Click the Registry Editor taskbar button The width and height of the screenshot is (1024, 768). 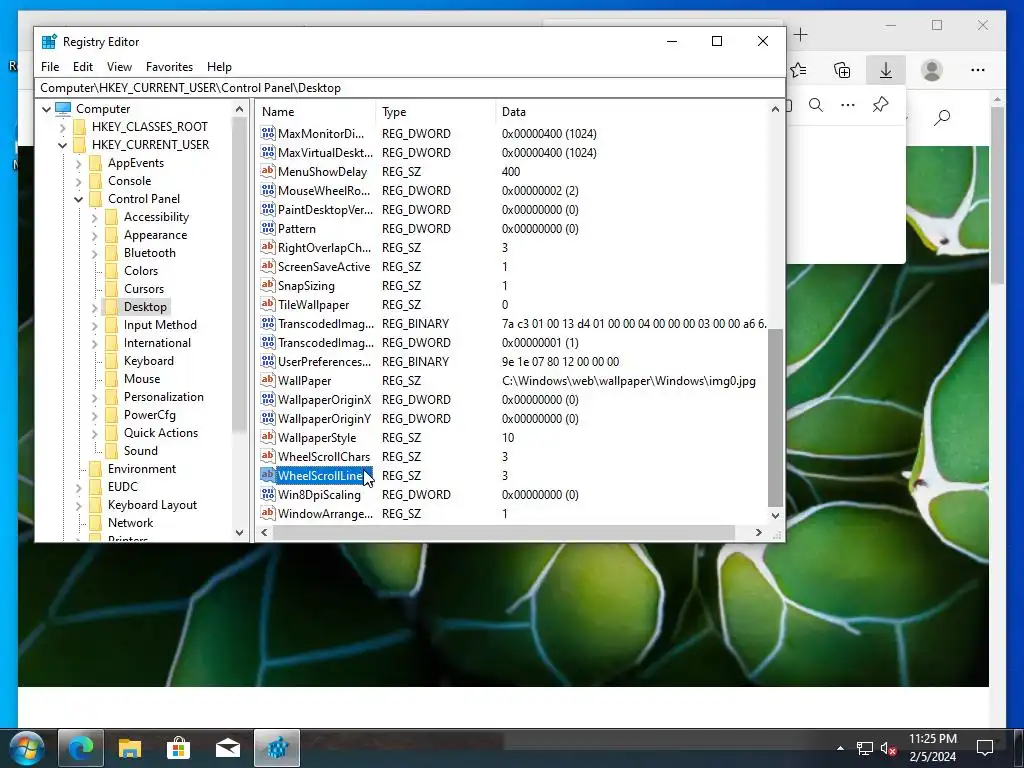click(277, 748)
